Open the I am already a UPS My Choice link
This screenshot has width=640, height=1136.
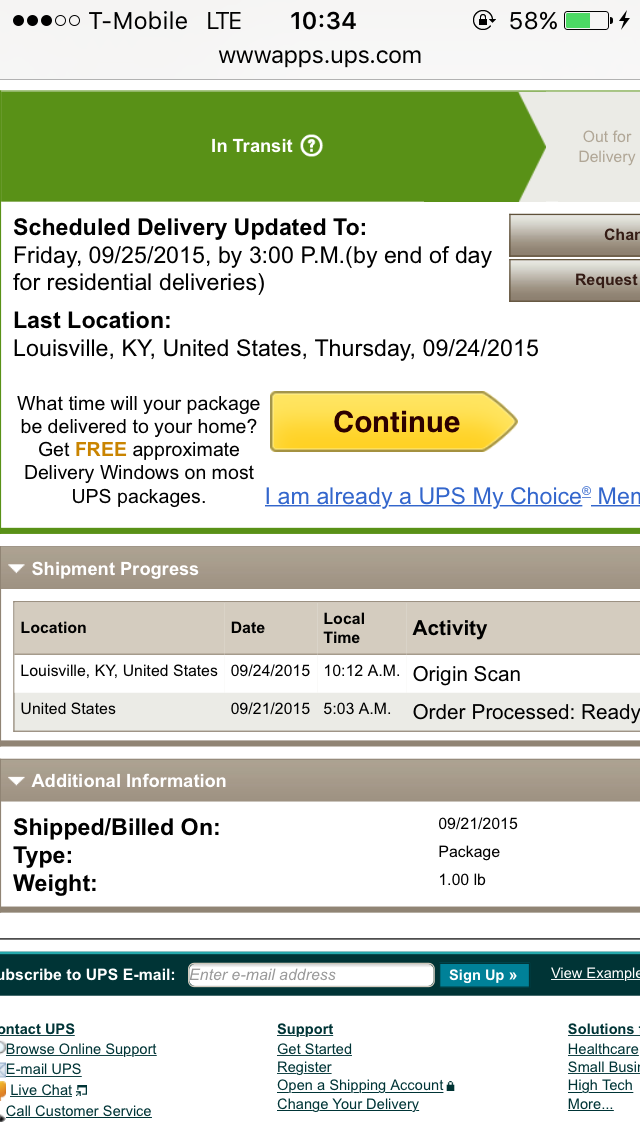tap(452, 496)
